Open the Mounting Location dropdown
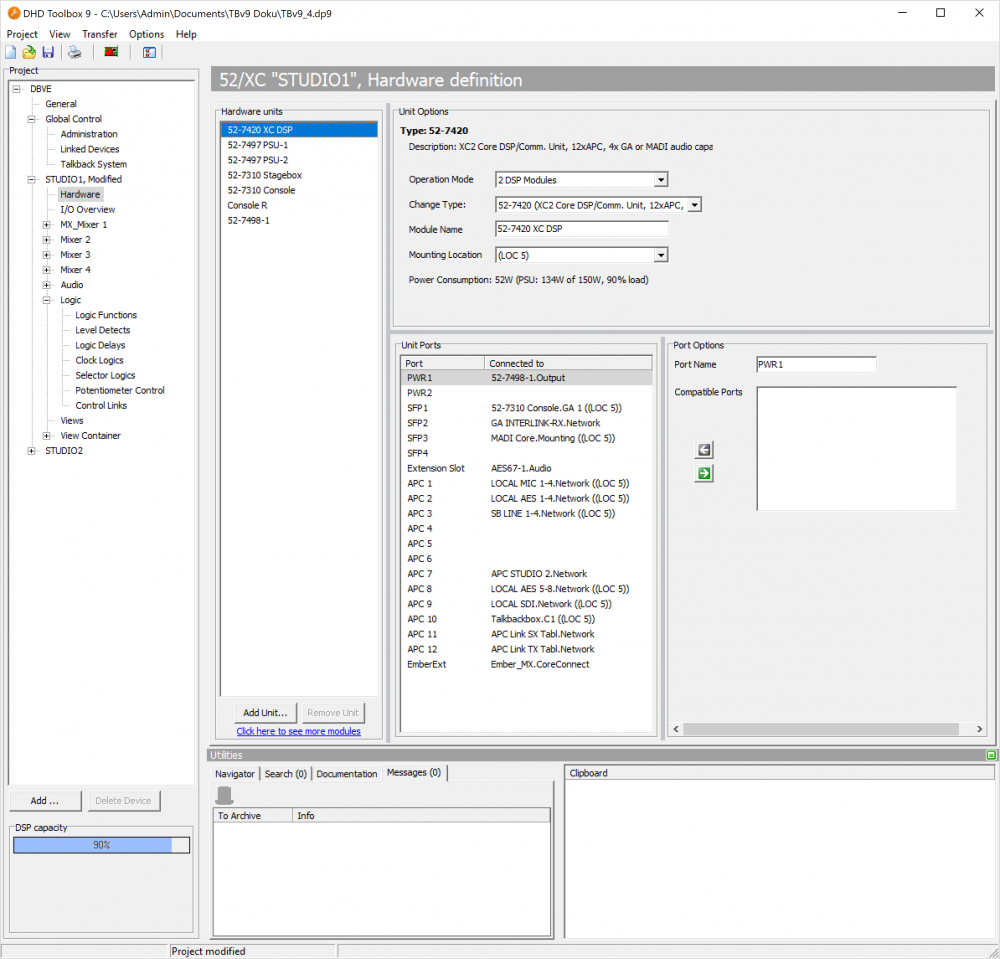The image size is (1000, 959). tap(660, 255)
